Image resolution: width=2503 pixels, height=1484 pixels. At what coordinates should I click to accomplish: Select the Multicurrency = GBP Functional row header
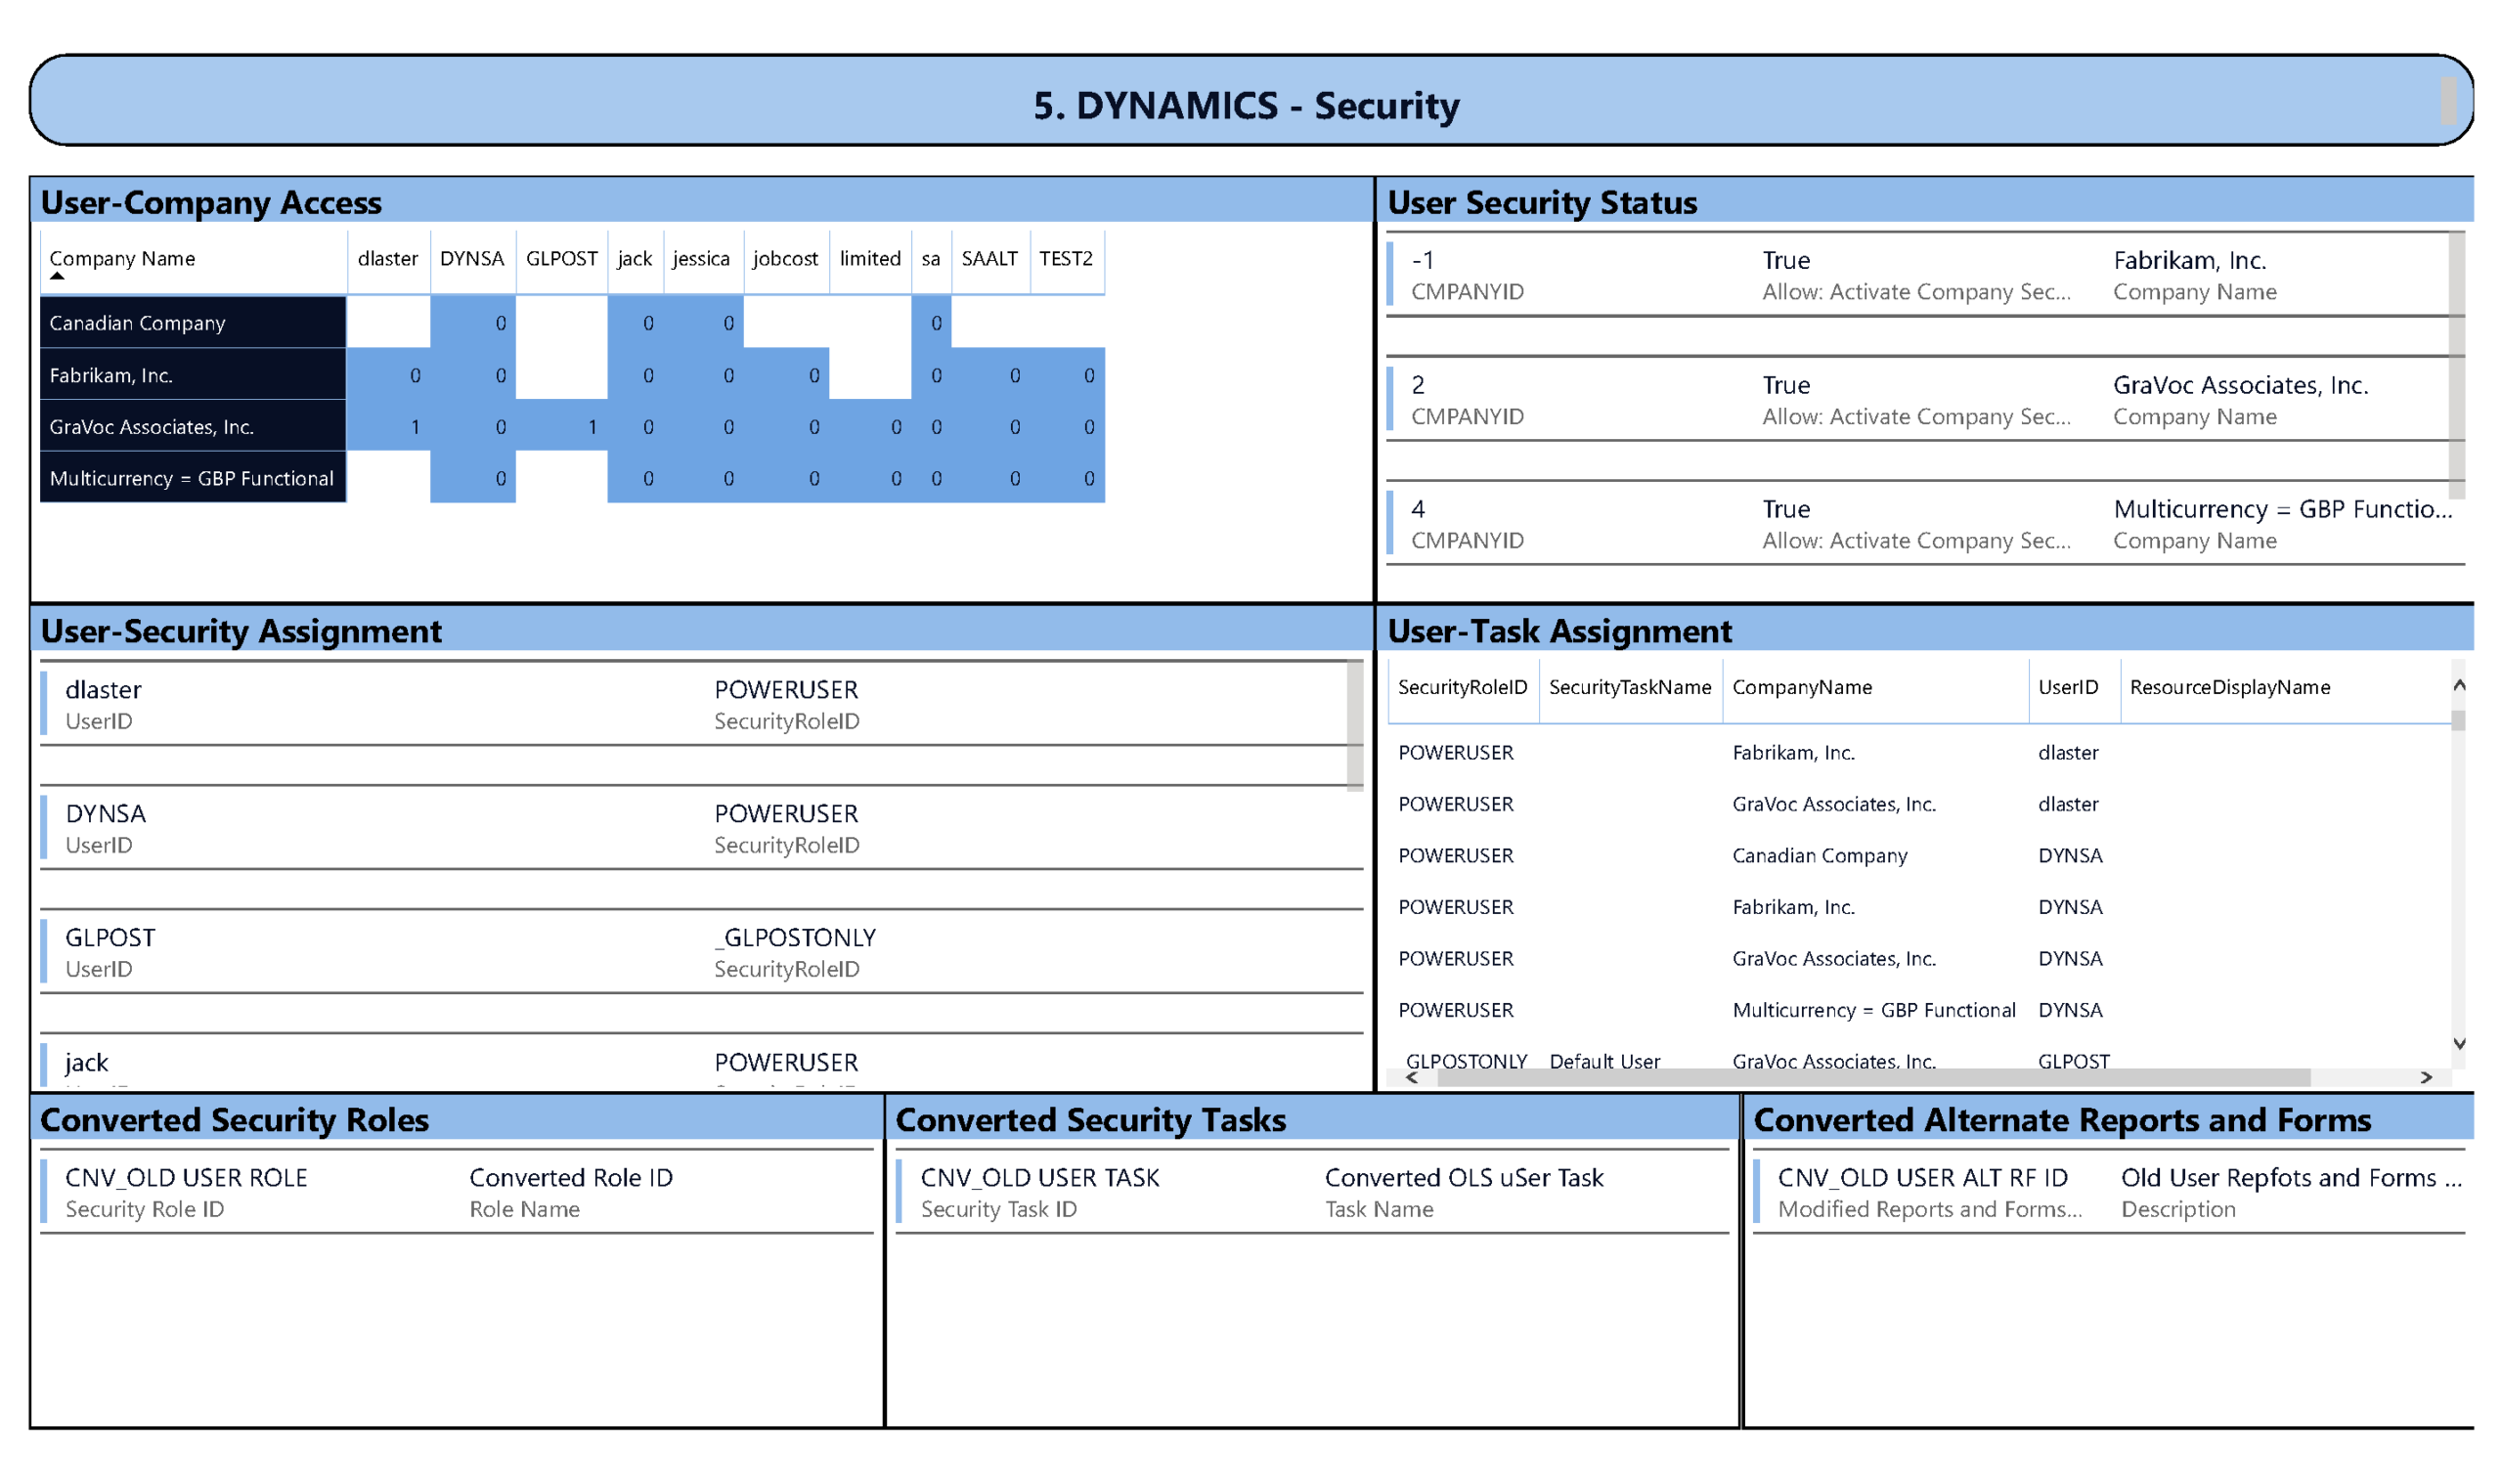[x=193, y=479]
